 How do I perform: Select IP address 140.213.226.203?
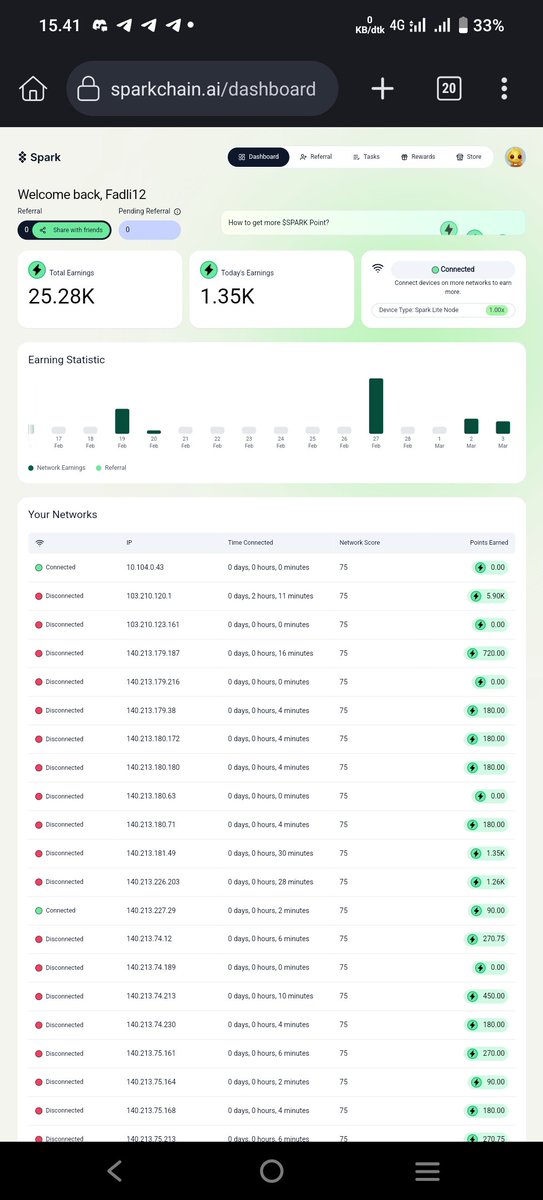pyautogui.click(x=153, y=882)
